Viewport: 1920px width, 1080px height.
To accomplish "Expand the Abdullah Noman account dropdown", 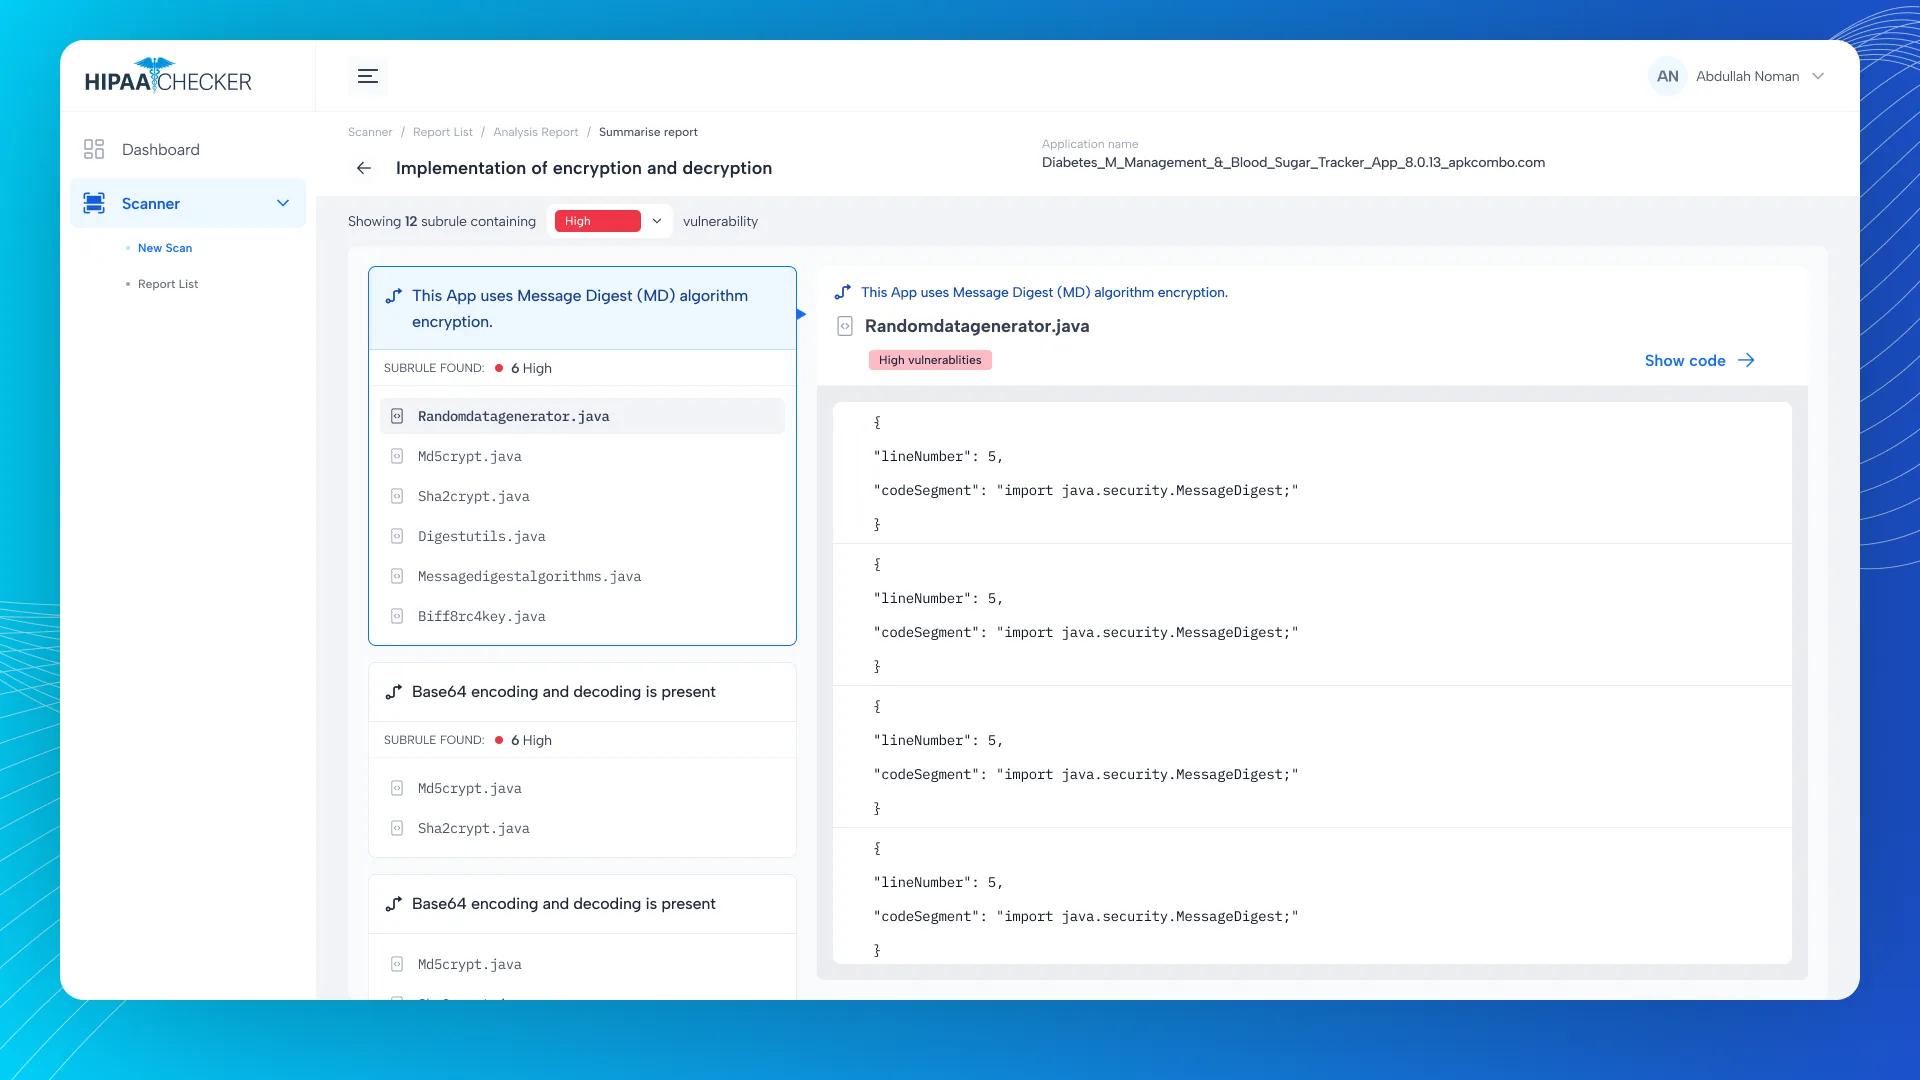I will [x=1818, y=76].
